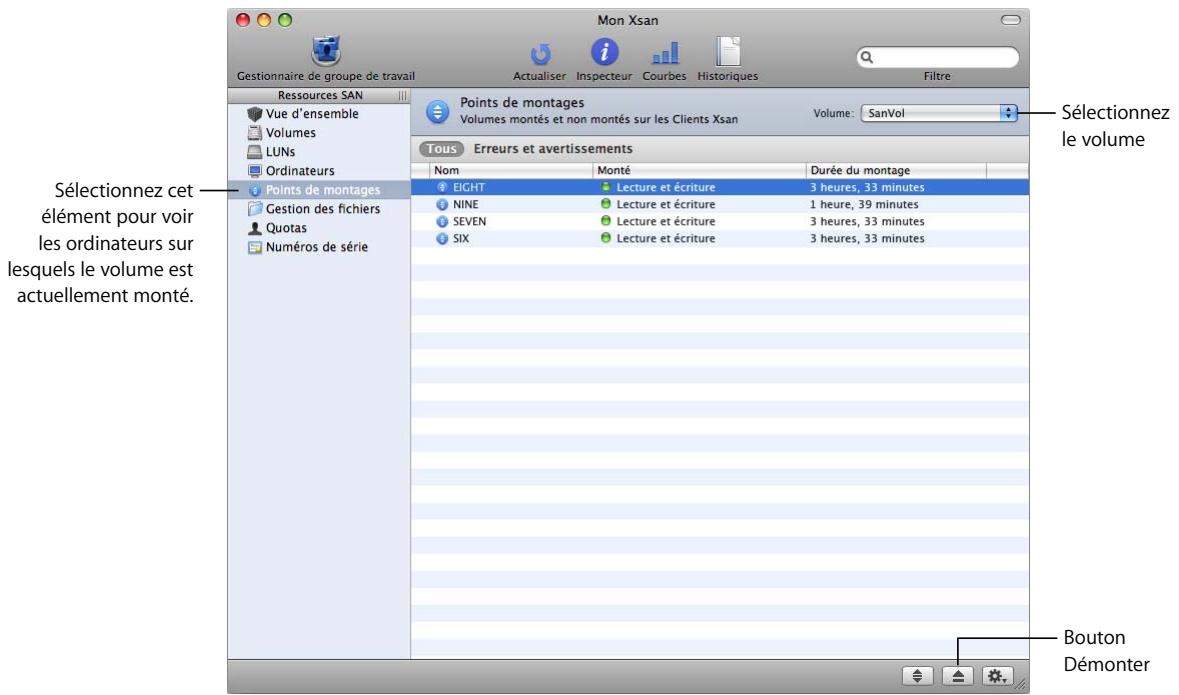This screenshot has width=1179, height=695.
Task: Click the Ressources SAN header resize grip
Action: [x=402, y=96]
